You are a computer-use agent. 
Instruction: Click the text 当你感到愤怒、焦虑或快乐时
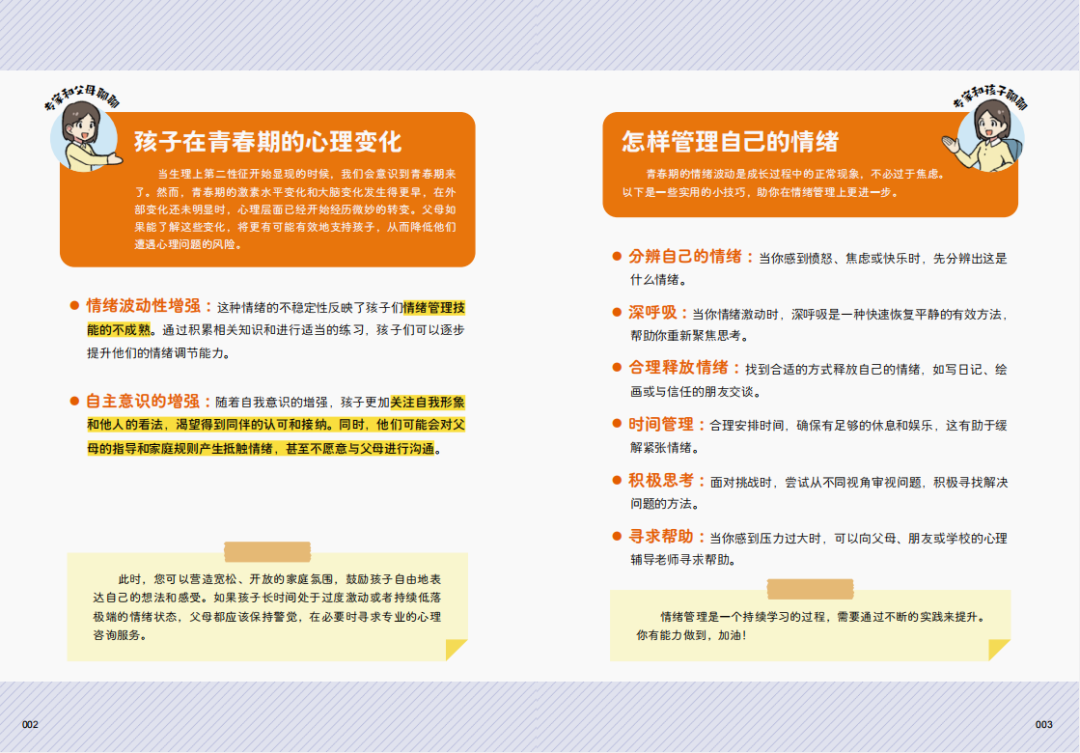pos(839,259)
